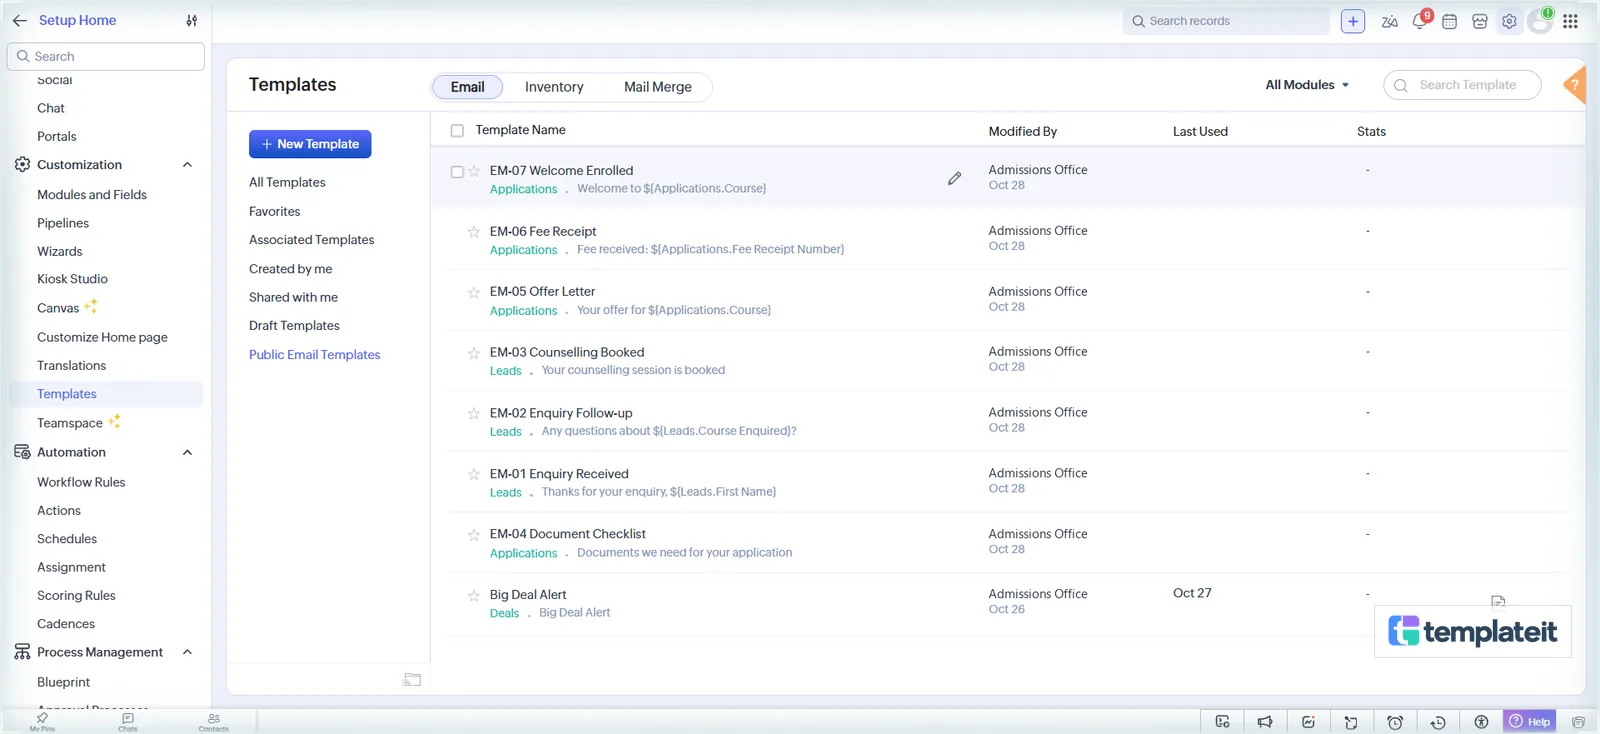The height and width of the screenshot is (734, 1600).
Task: Click the Search records box
Action: (x=1226, y=21)
